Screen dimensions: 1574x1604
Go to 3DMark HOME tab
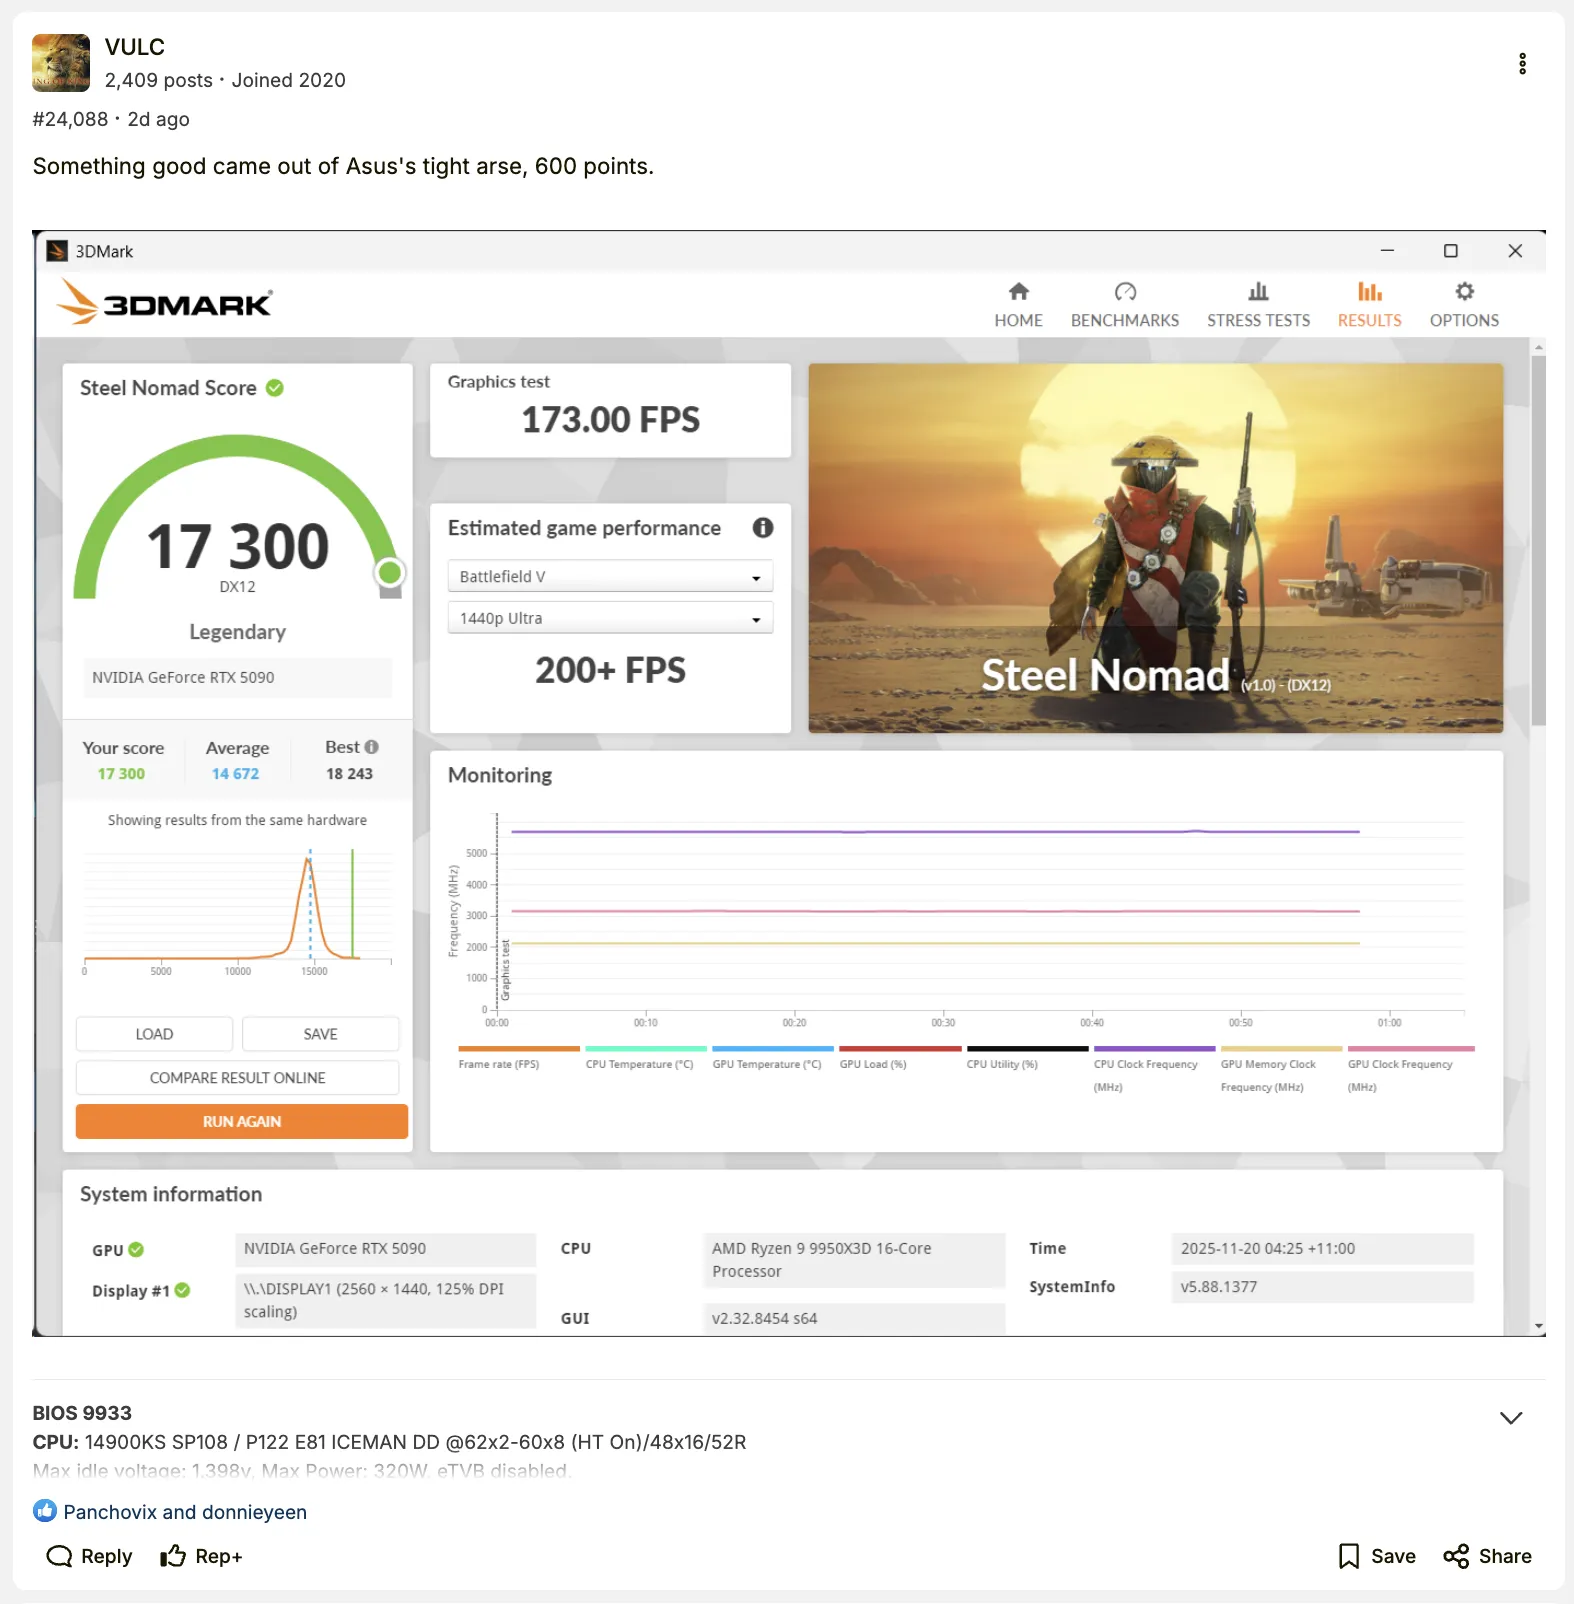pos(1018,305)
